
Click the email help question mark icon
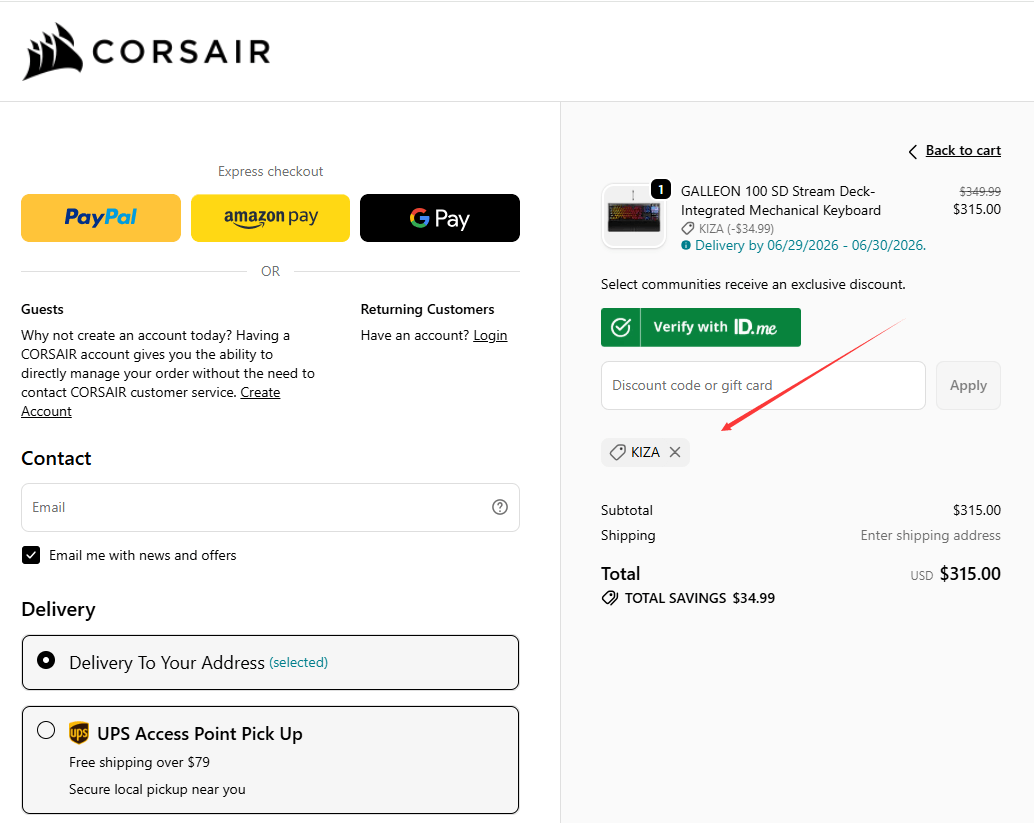(500, 506)
